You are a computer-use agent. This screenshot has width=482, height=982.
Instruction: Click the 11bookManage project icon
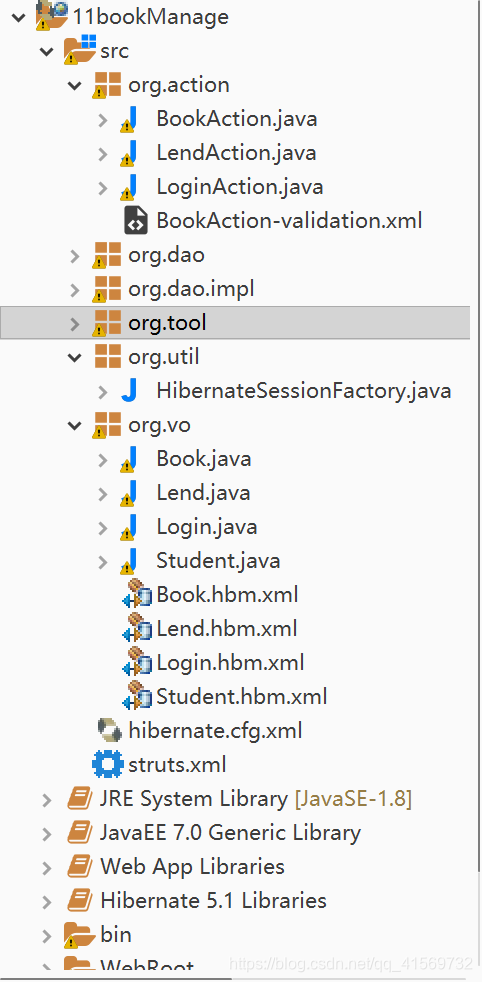coord(52,16)
